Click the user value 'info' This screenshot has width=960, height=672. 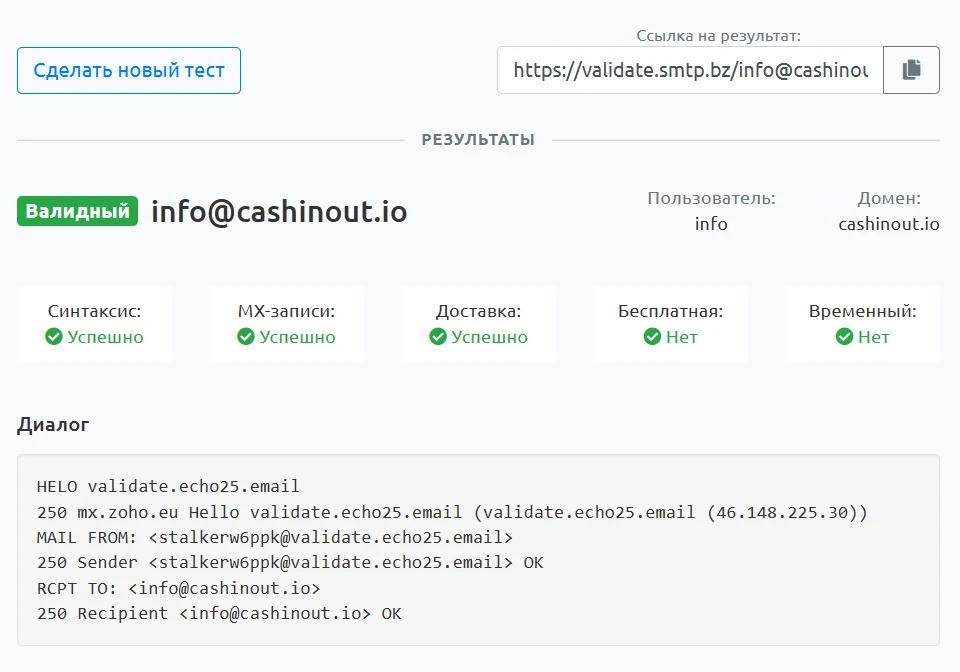pos(711,224)
